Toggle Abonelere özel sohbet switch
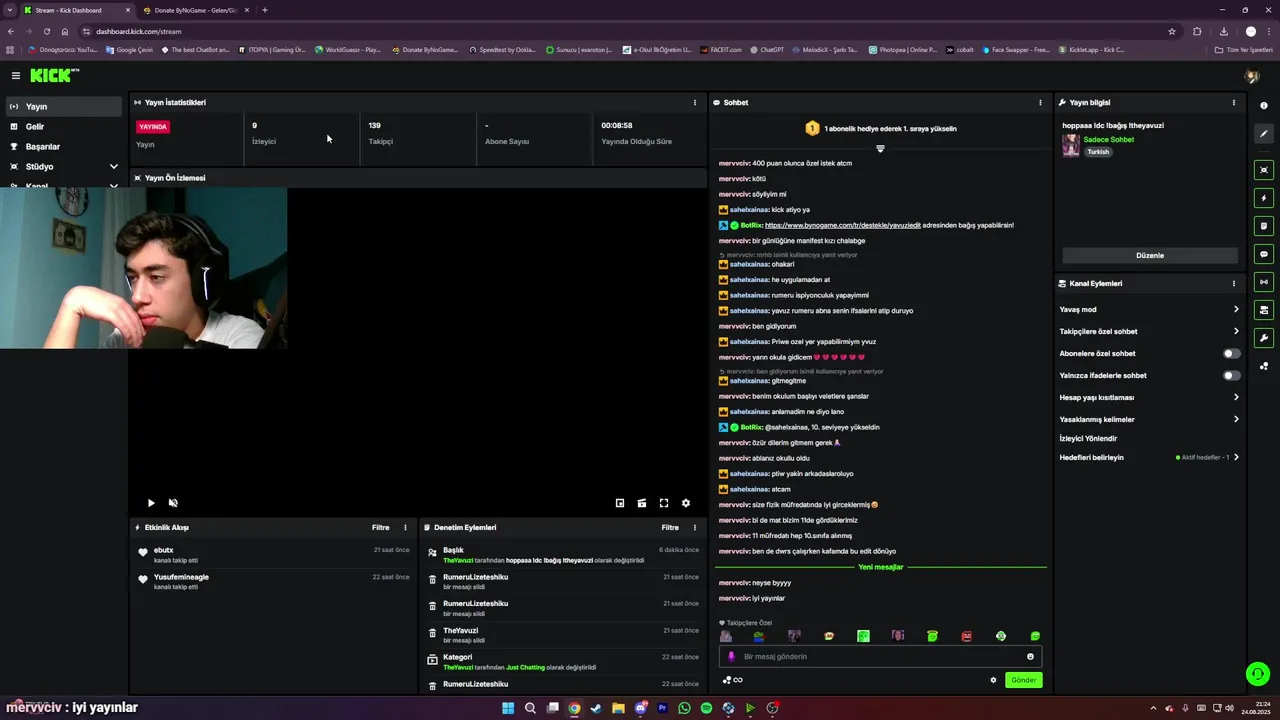The width and height of the screenshot is (1280, 720). click(1232, 353)
